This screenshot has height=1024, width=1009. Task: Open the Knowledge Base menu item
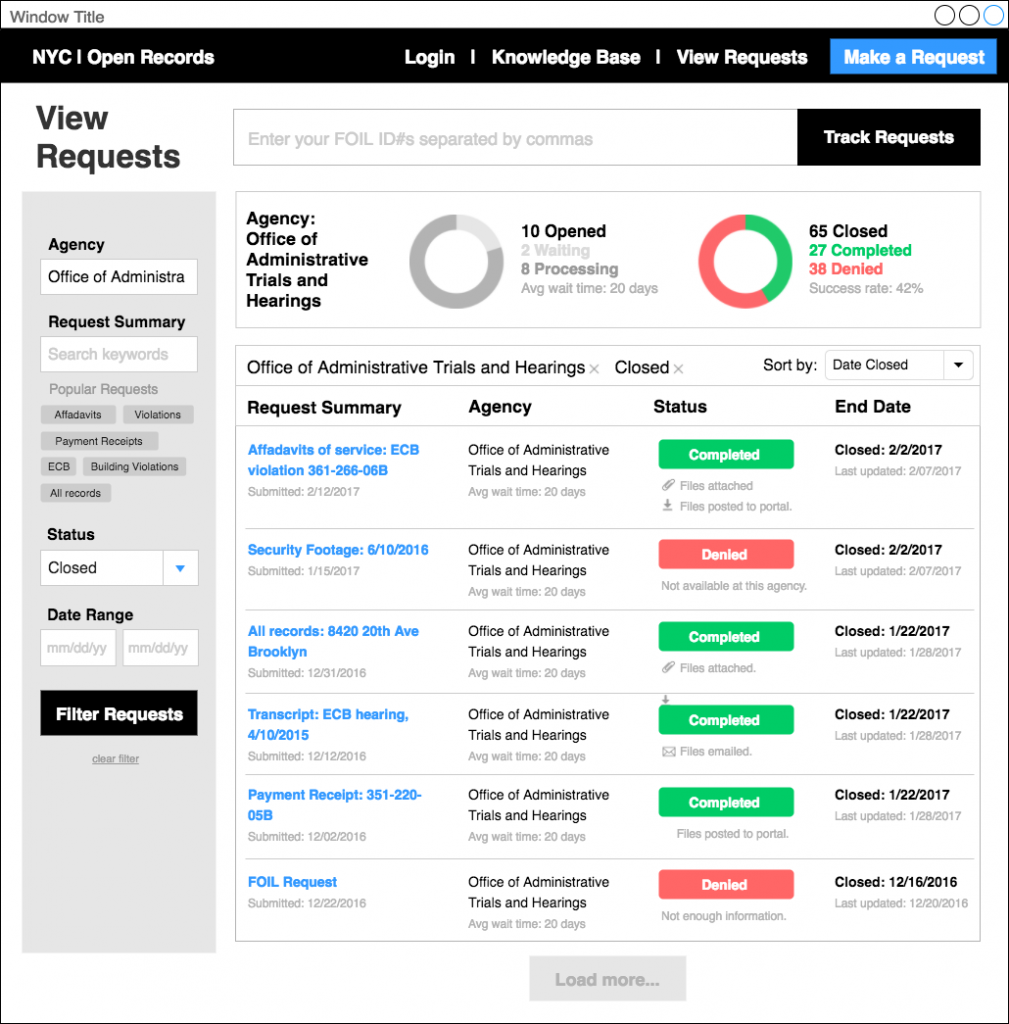point(565,57)
